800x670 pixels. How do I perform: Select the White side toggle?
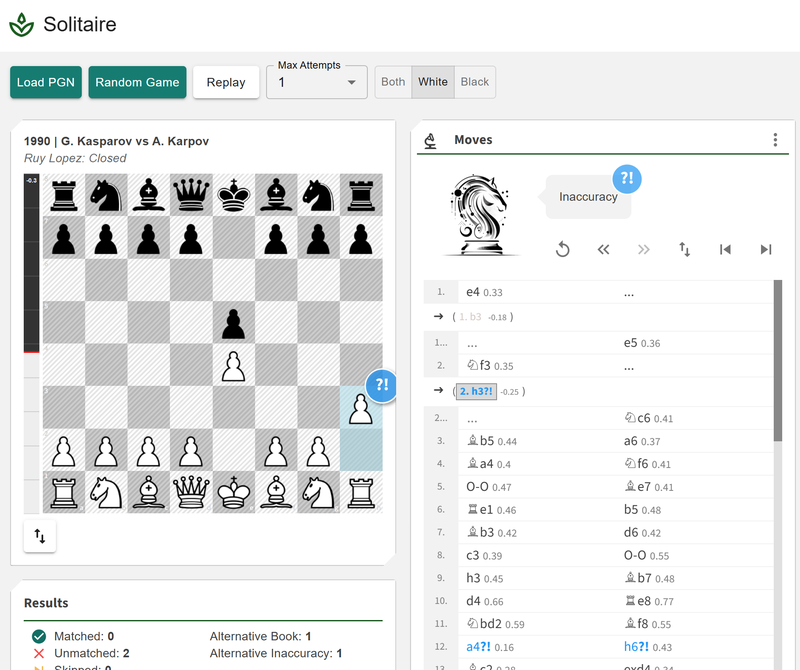coord(433,82)
